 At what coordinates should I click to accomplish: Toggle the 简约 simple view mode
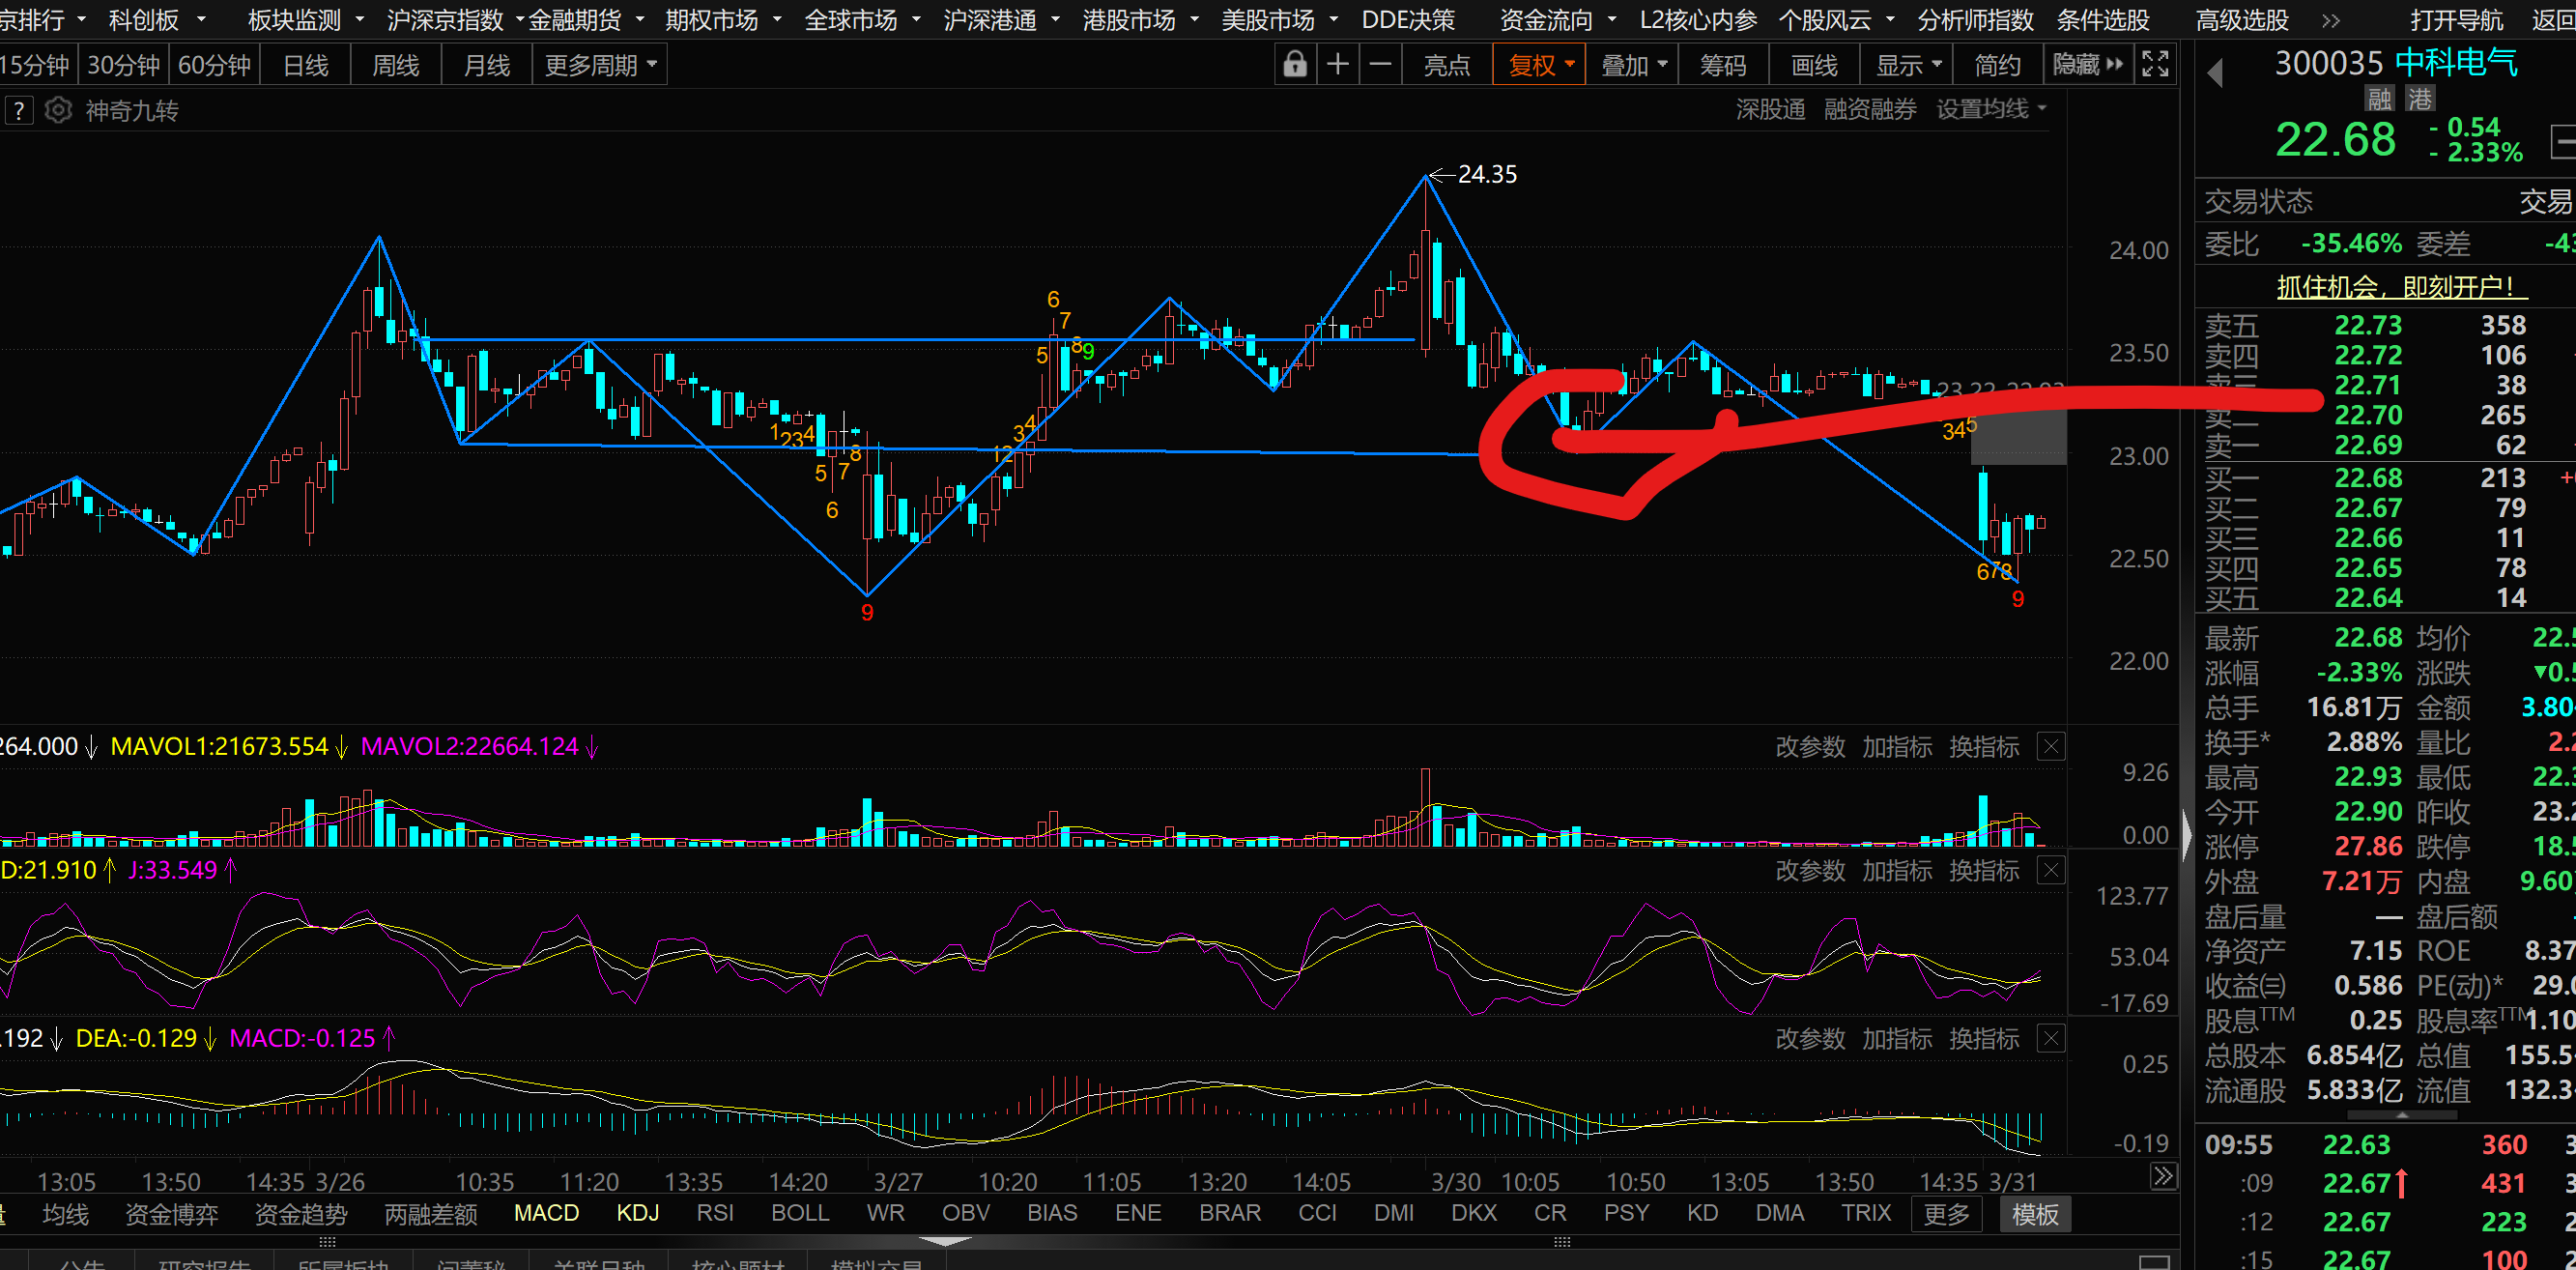point(1997,65)
